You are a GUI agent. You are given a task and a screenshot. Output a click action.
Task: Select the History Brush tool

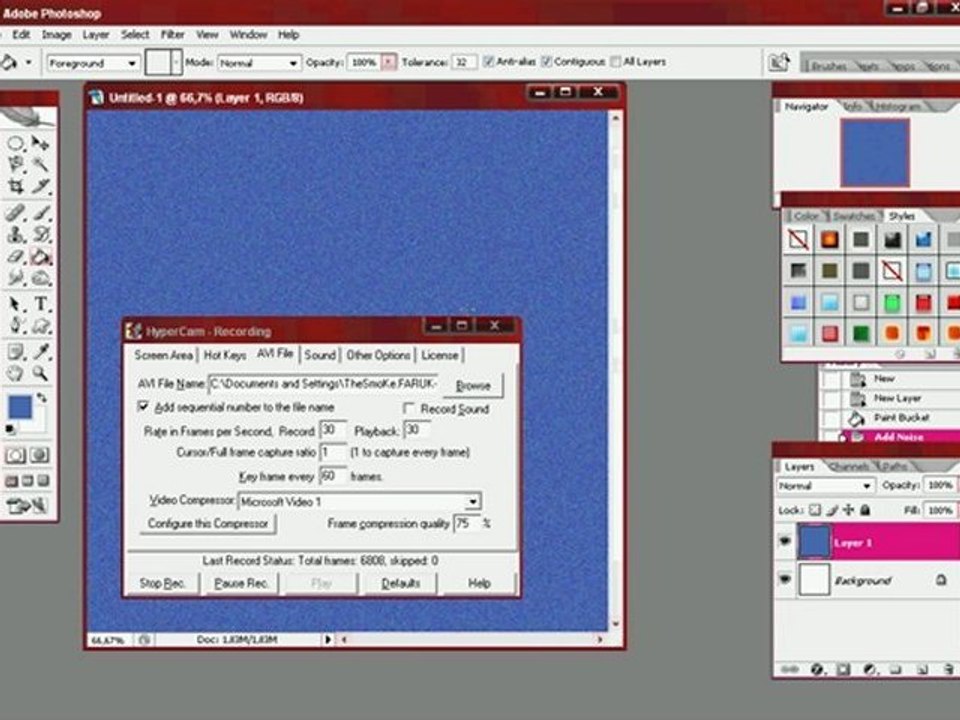coord(40,234)
